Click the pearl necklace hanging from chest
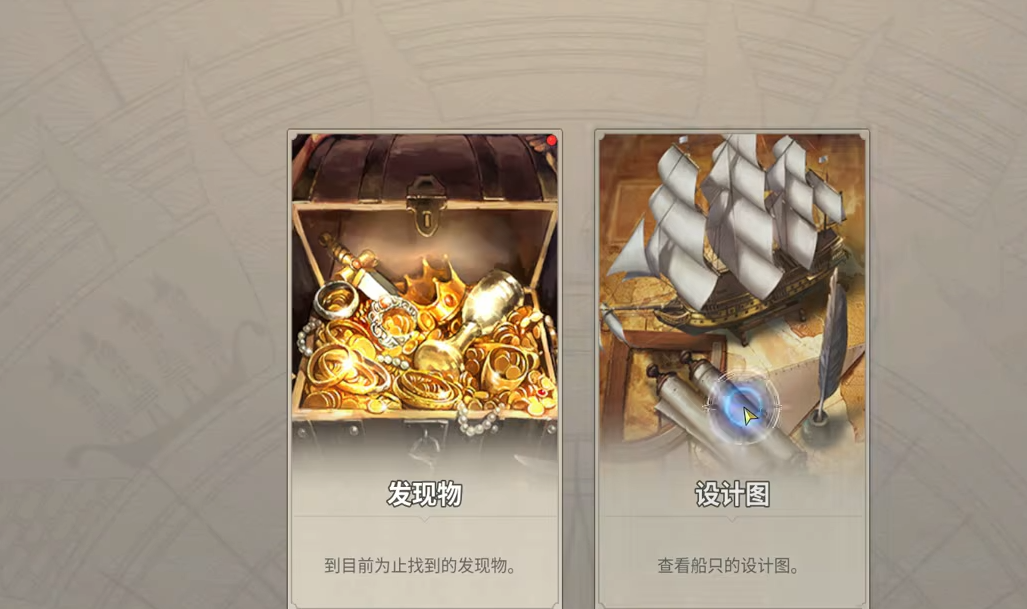Screen dimensions: 1027x609 [480, 418]
